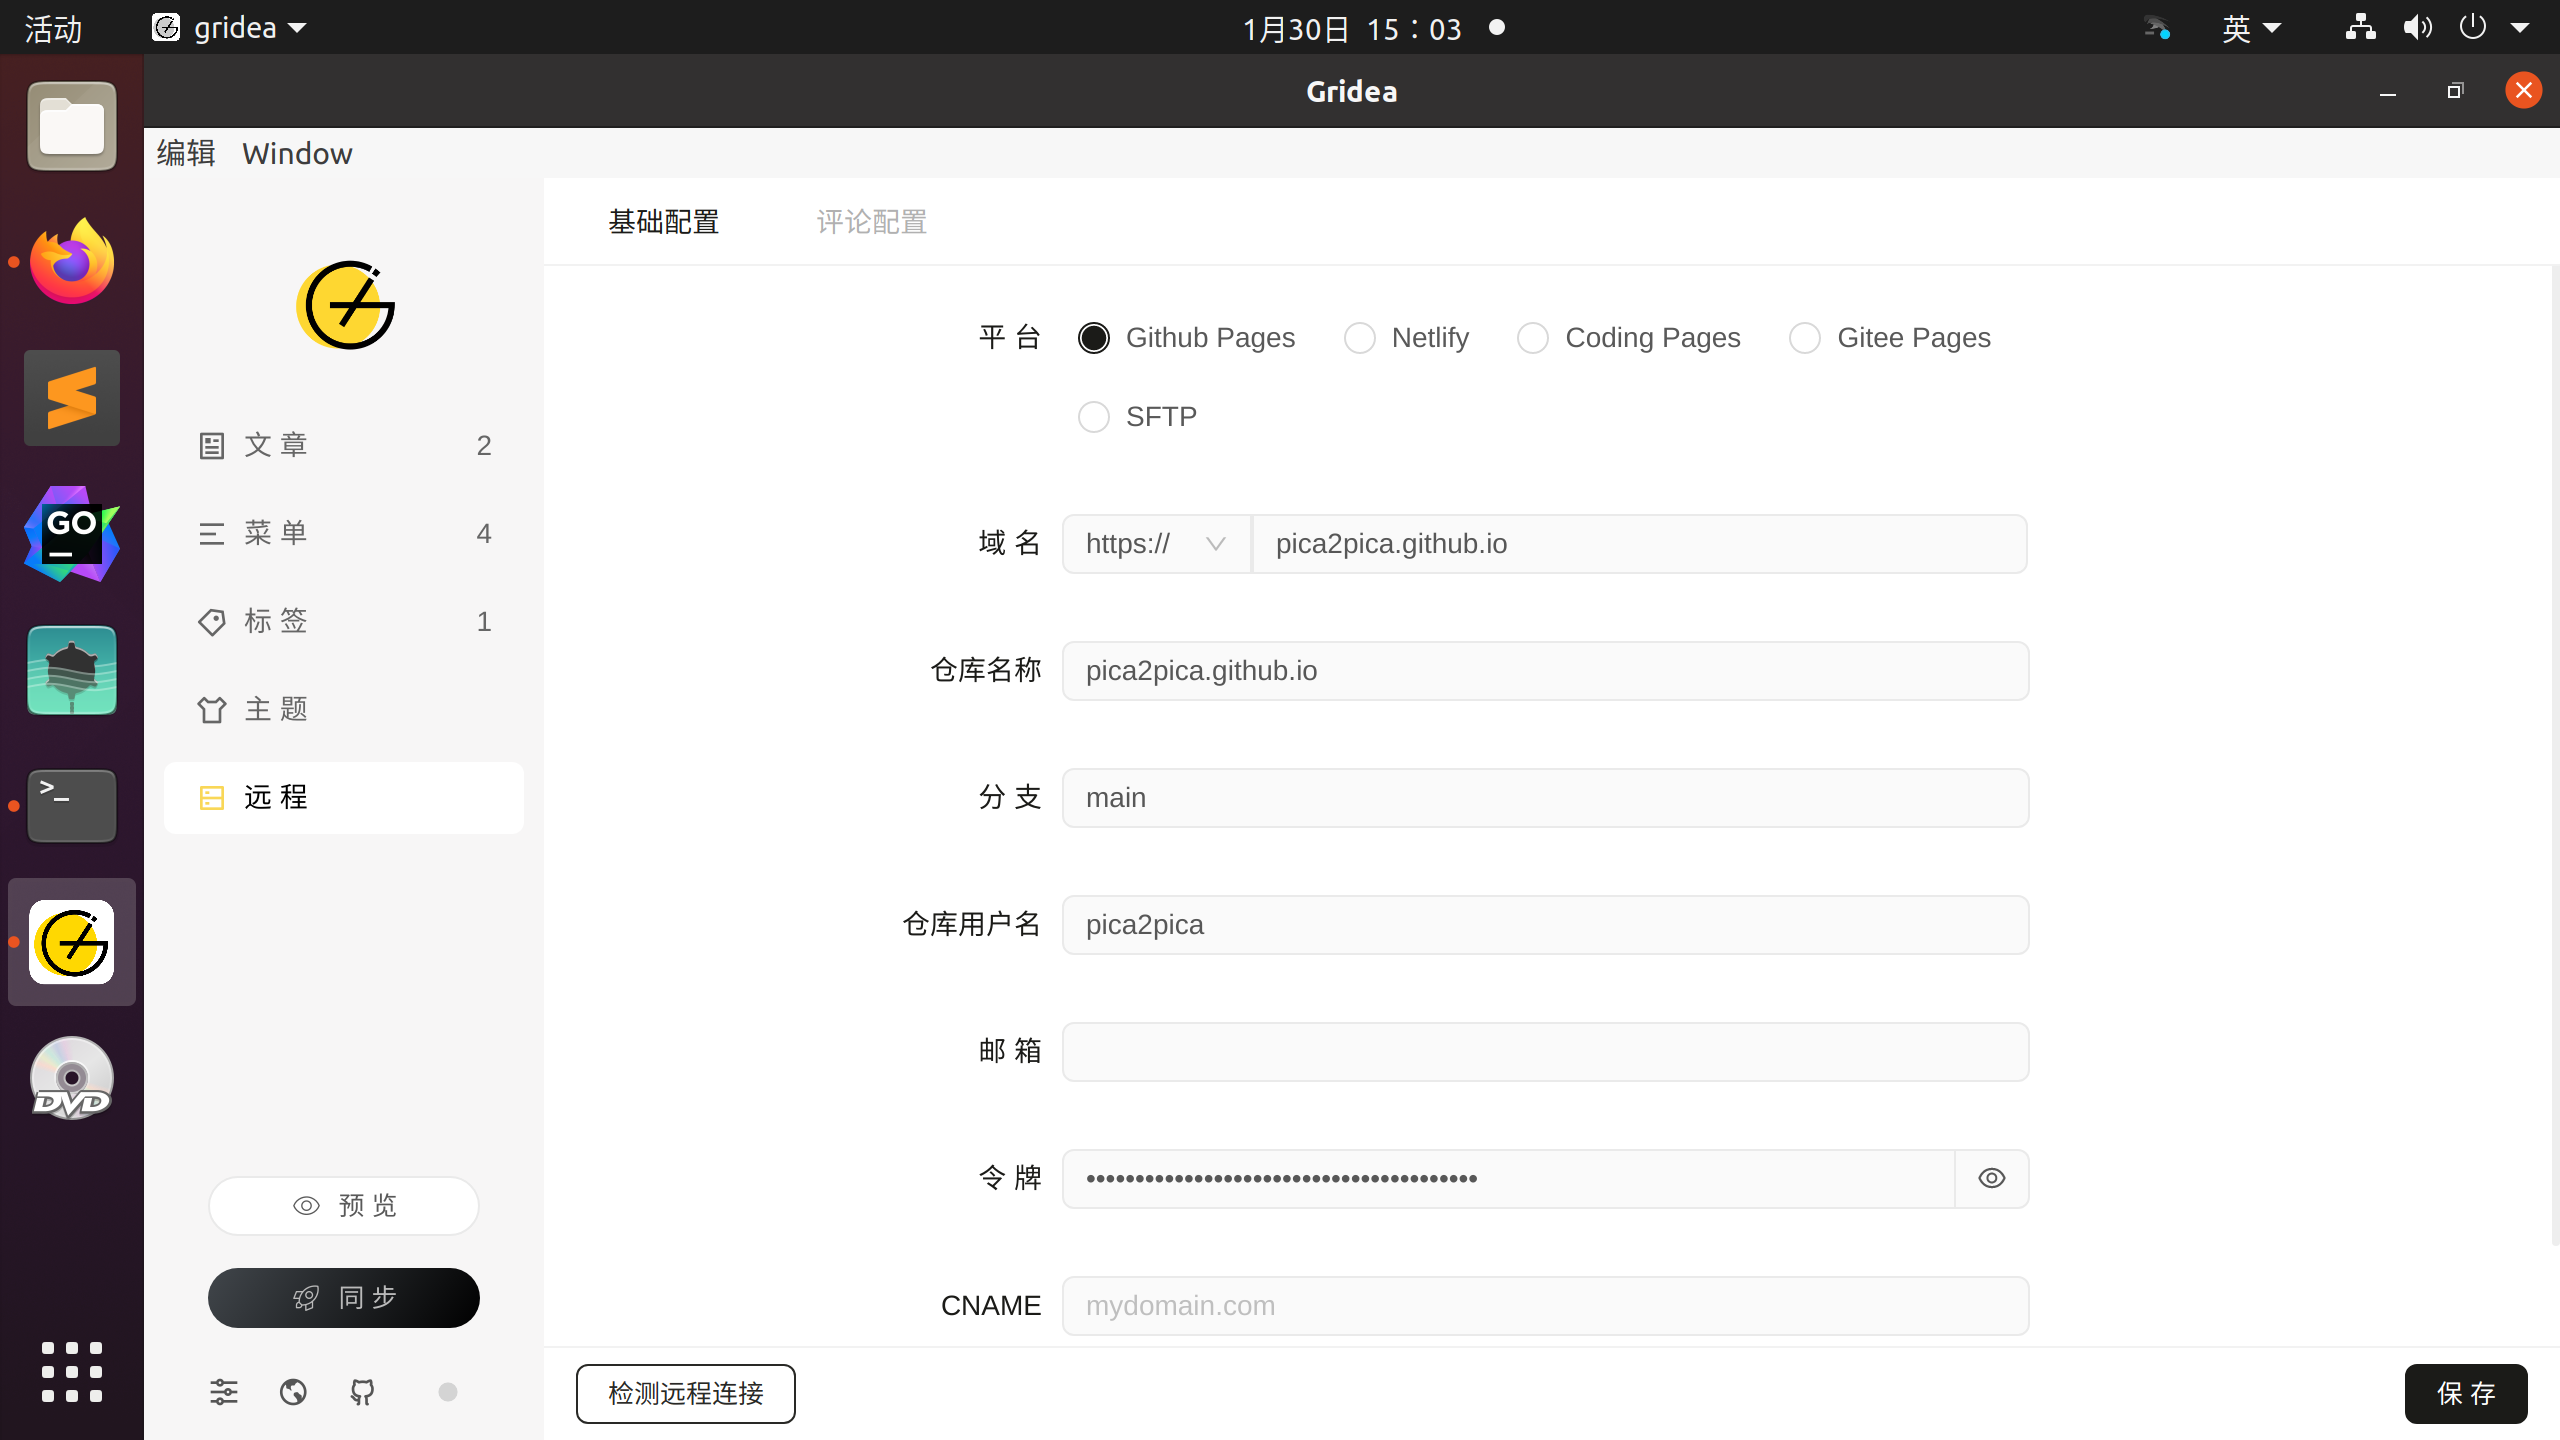Show the token with eye icon
The image size is (2560, 1440).
[x=1991, y=1178]
